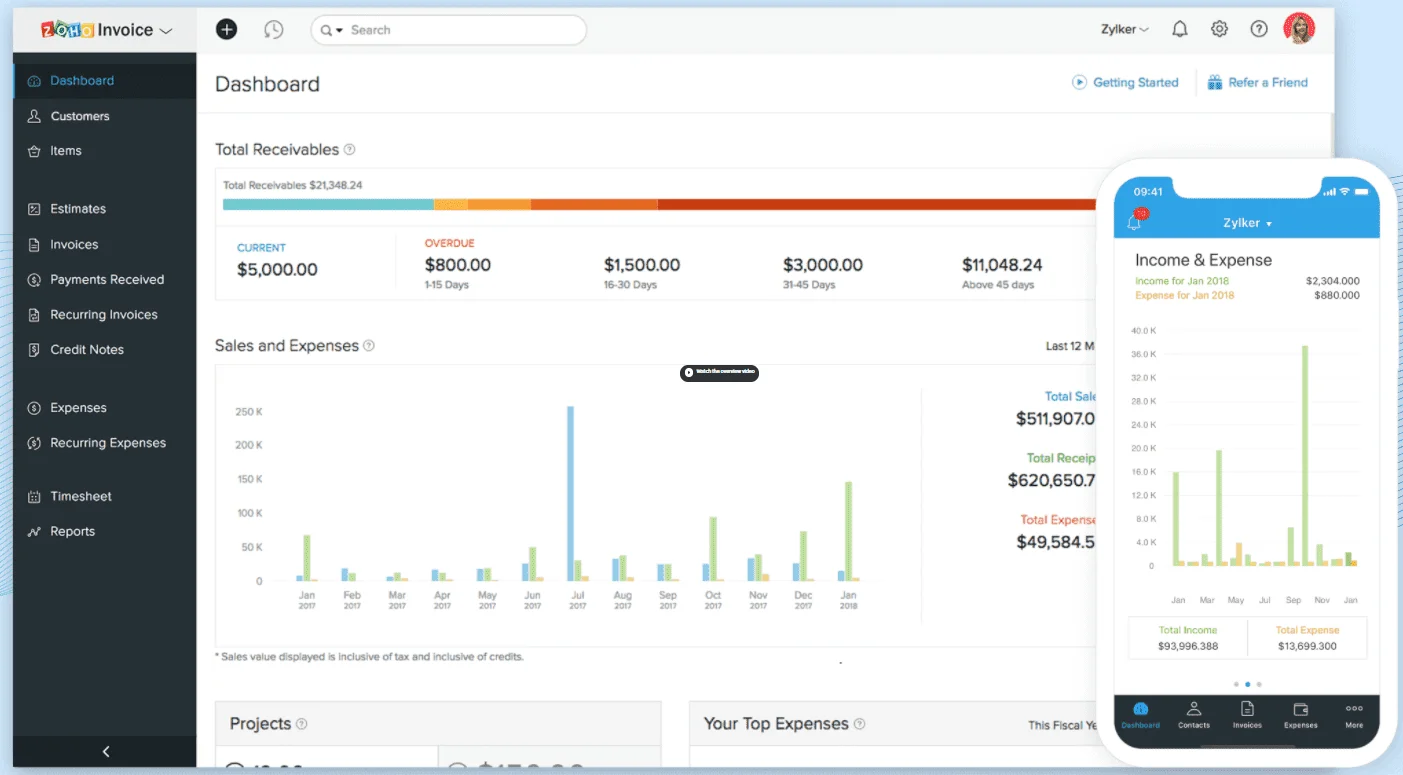Click the search magnifier icon

coord(326,31)
